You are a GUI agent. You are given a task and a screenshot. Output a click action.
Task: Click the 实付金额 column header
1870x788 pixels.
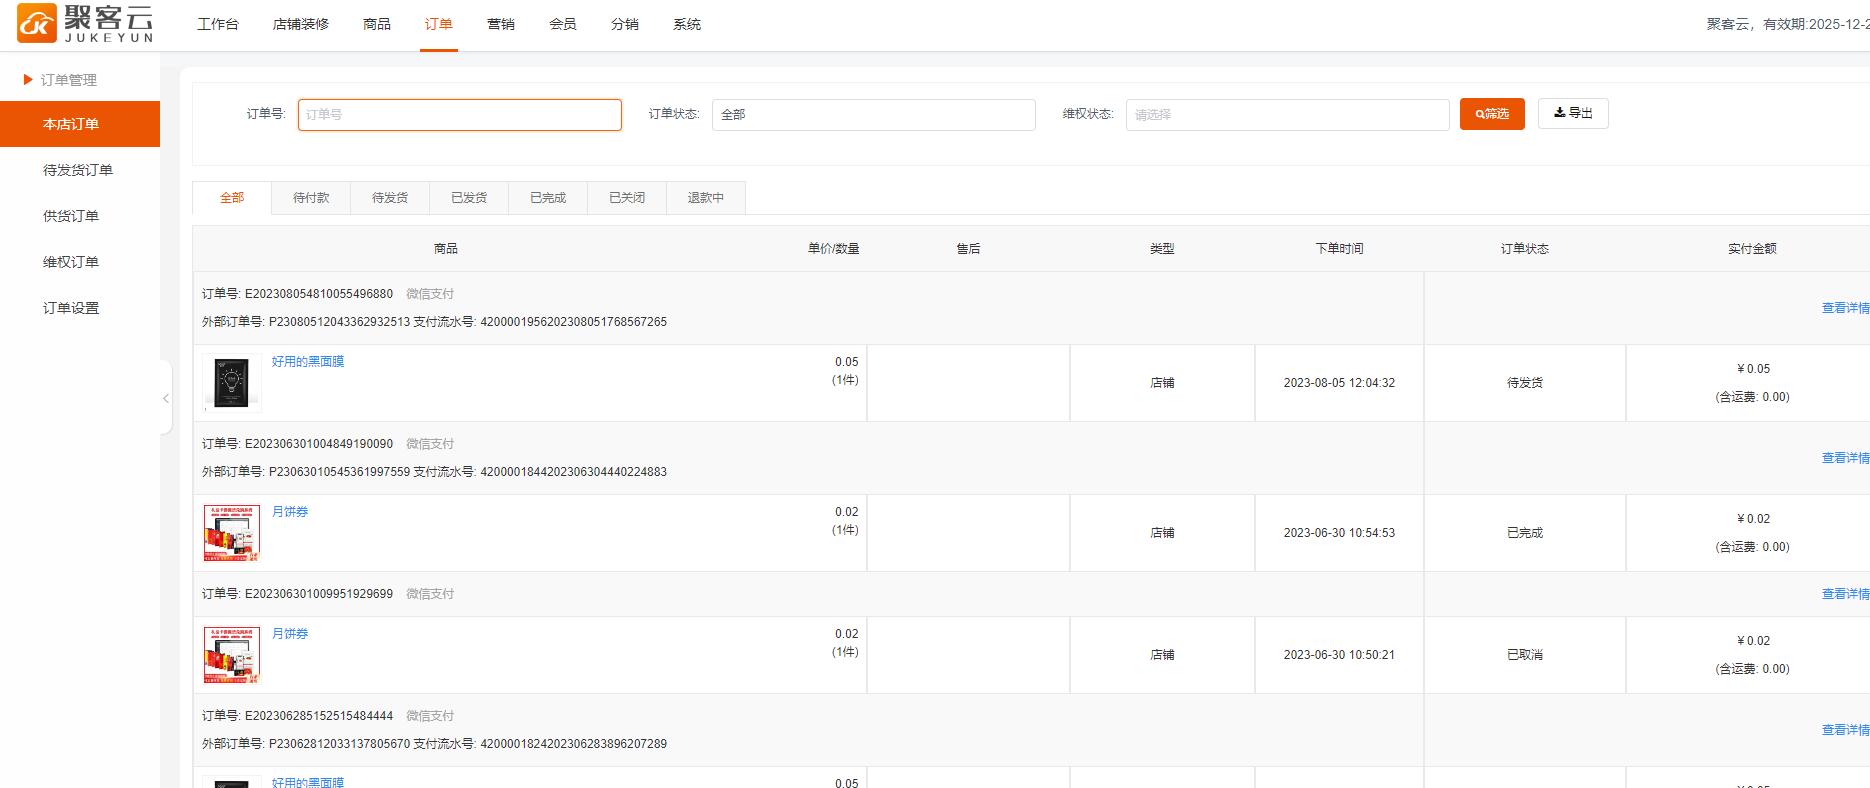(1752, 249)
